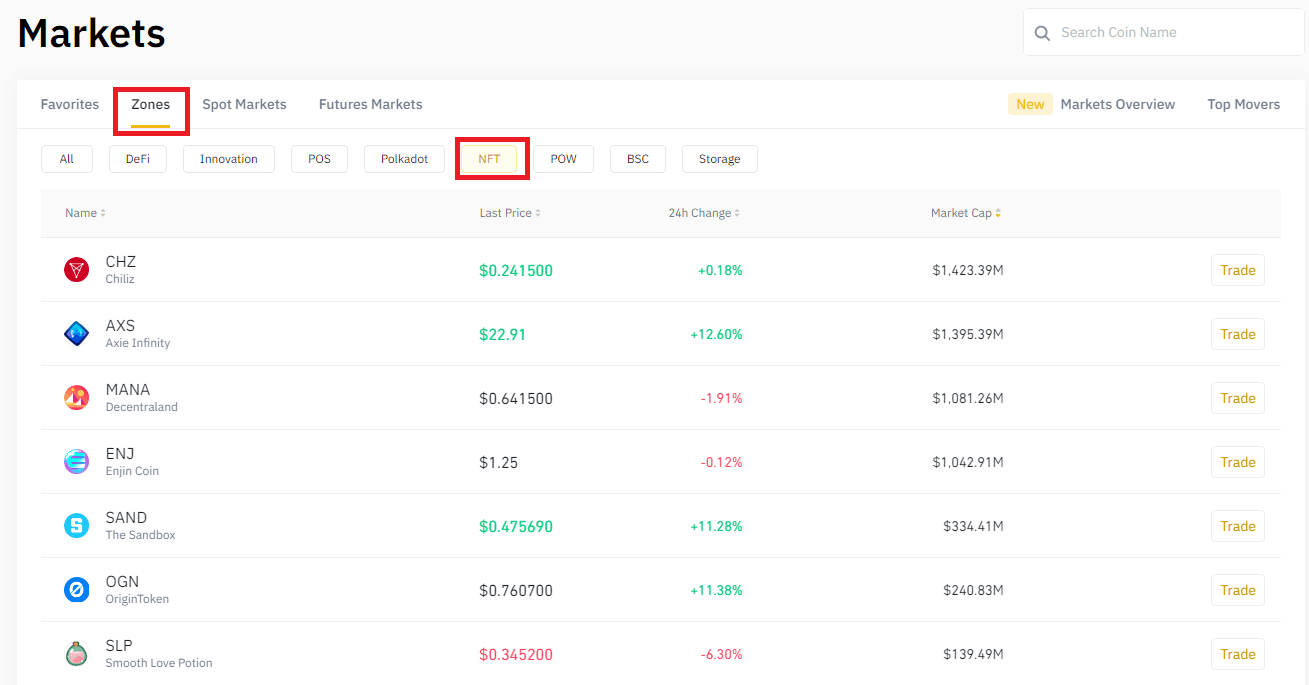Click the $1,423.39M market cap
1309x685 pixels.
click(x=968, y=271)
